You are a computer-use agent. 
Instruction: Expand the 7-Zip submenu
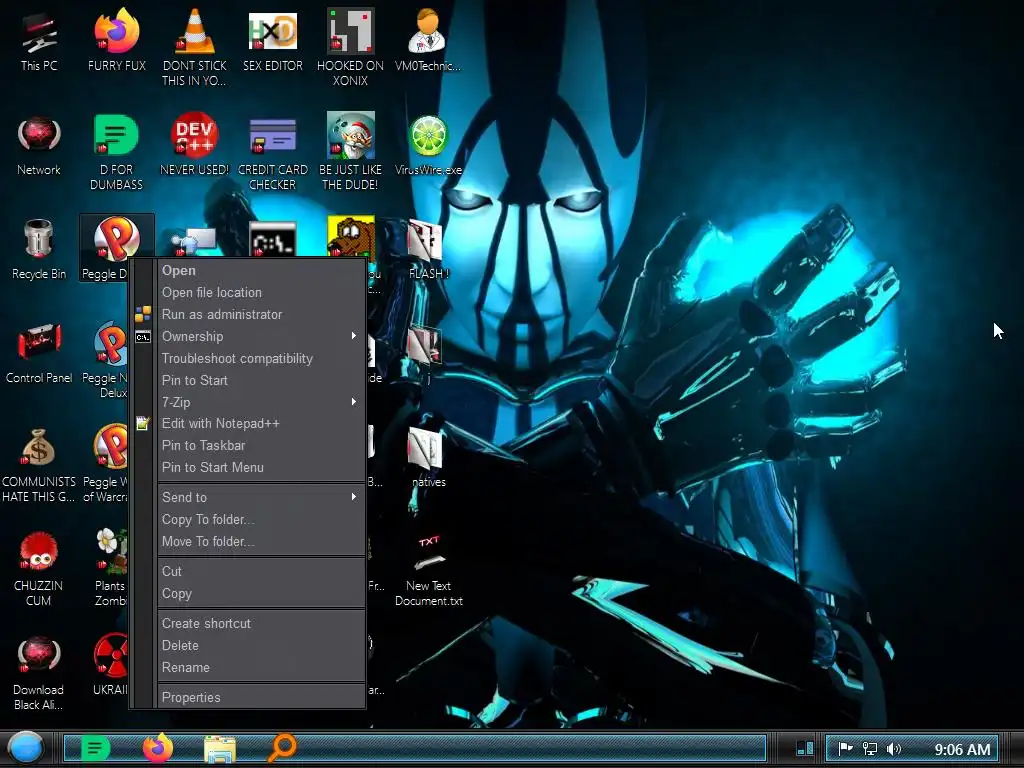pyautogui.click(x=261, y=402)
